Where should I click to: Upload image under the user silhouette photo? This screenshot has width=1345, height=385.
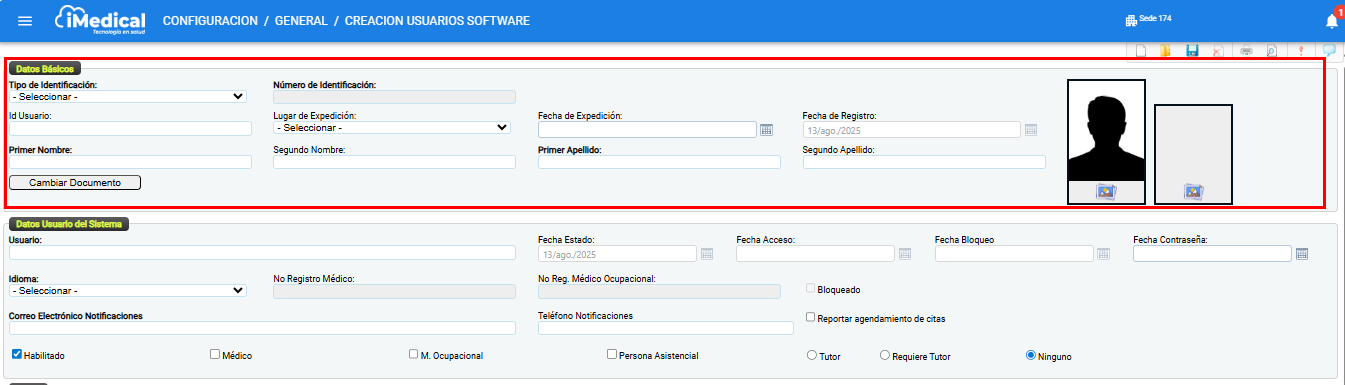(1106, 191)
